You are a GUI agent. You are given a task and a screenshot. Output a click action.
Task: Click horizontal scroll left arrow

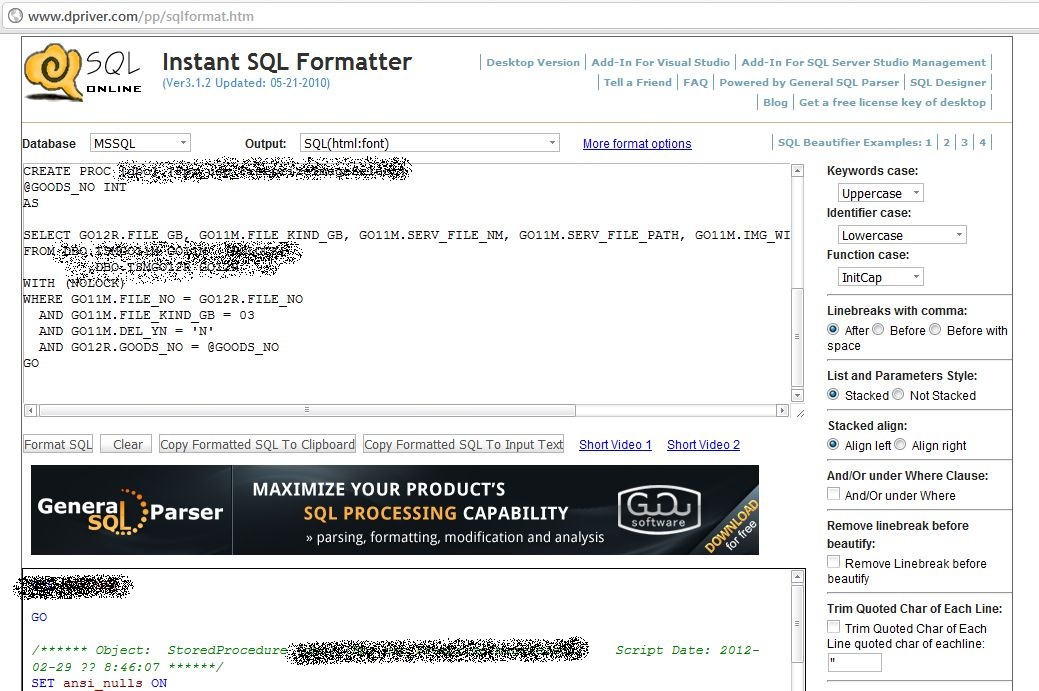coord(30,410)
